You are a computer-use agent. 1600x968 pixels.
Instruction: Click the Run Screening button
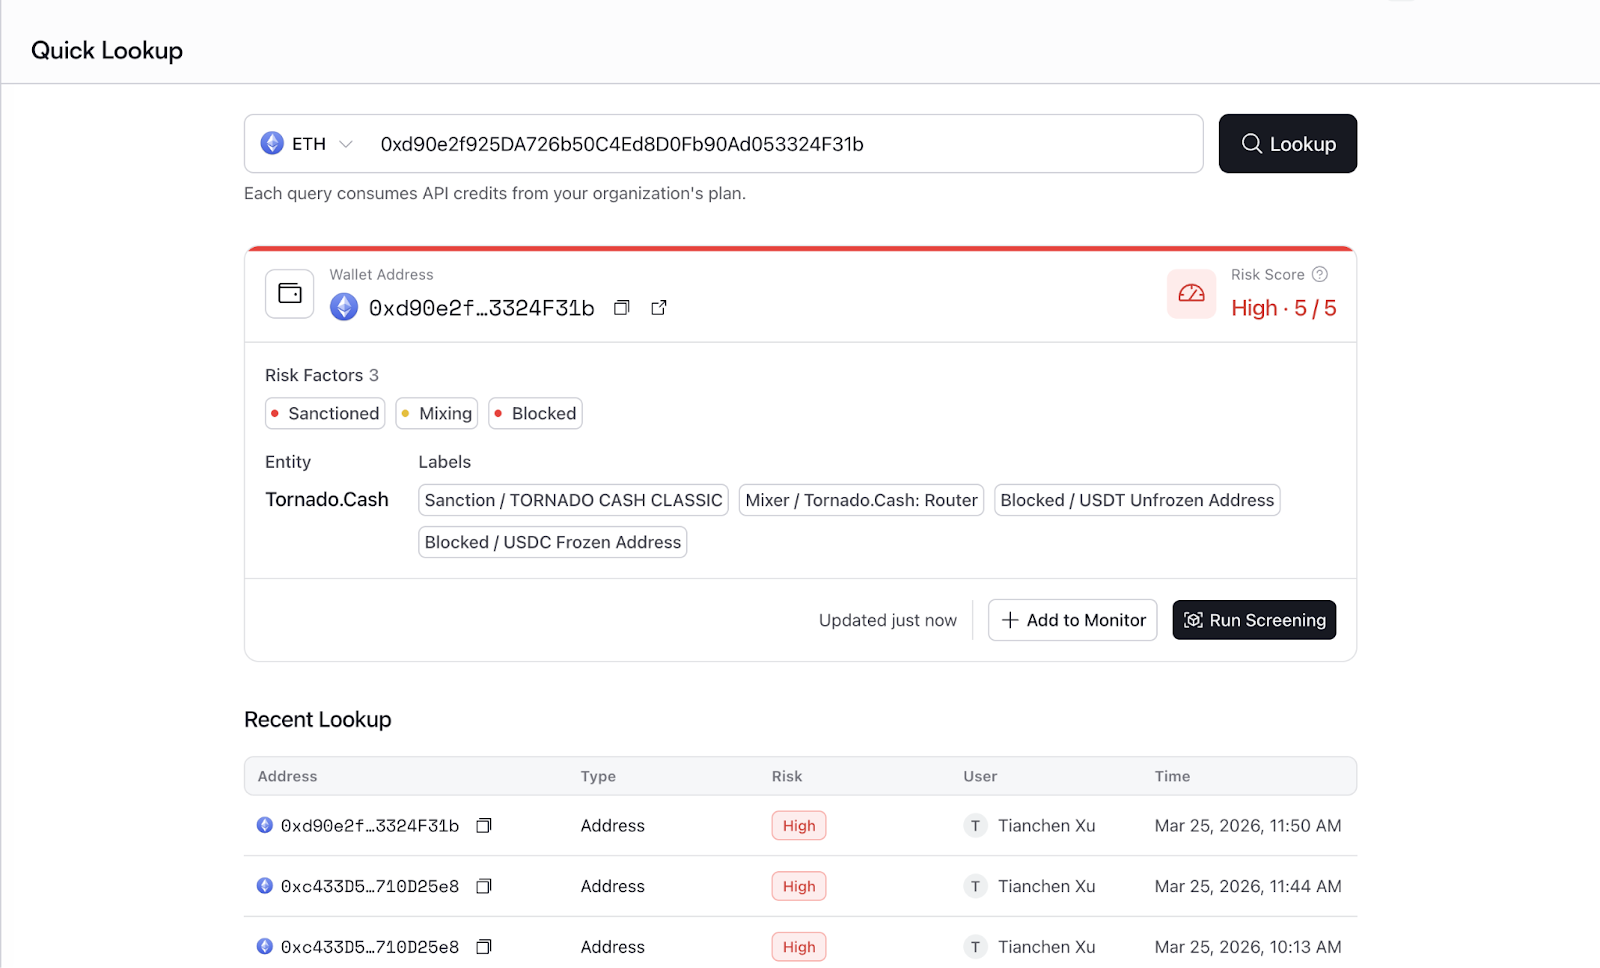pos(1254,620)
